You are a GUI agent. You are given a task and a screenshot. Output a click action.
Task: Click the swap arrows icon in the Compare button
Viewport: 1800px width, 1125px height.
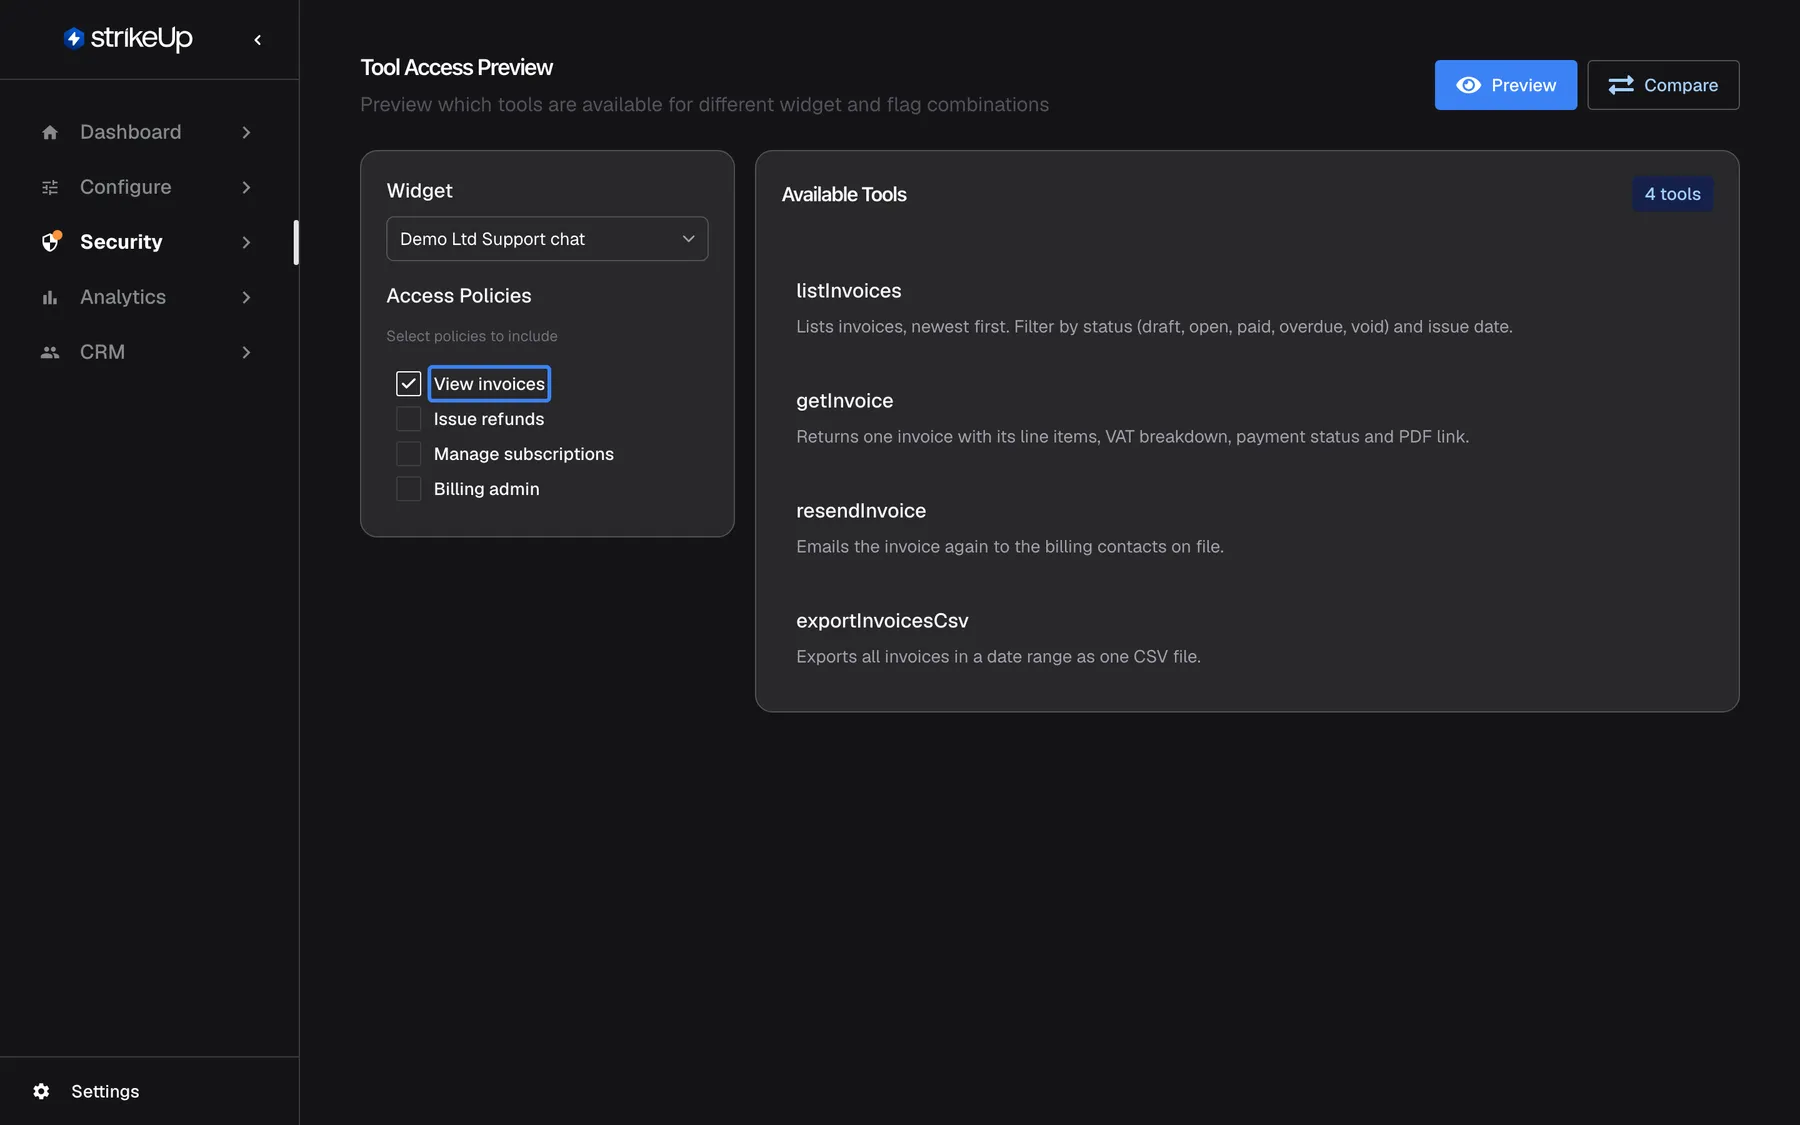pos(1621,85)
